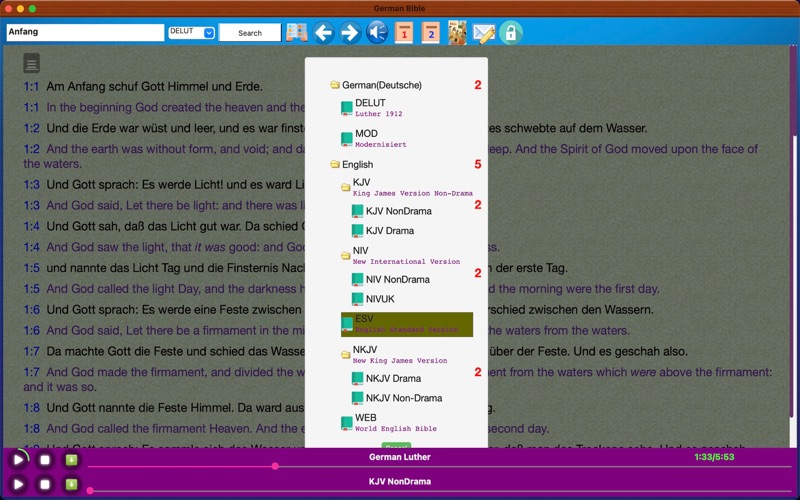Open the illustrated Bible pictures icon
This screenshot has height=500, width=800.
point(457,33)
